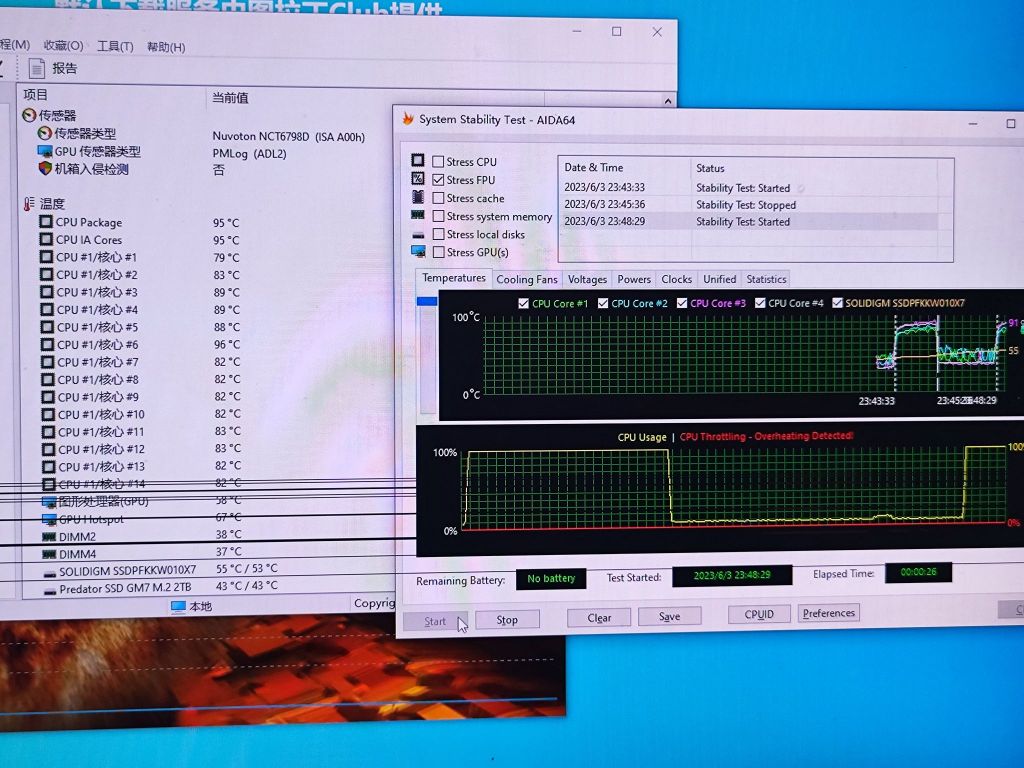1024x768 pixels.
Task: Click the Predator SSD GM7 drive icon
Action: 50,589
